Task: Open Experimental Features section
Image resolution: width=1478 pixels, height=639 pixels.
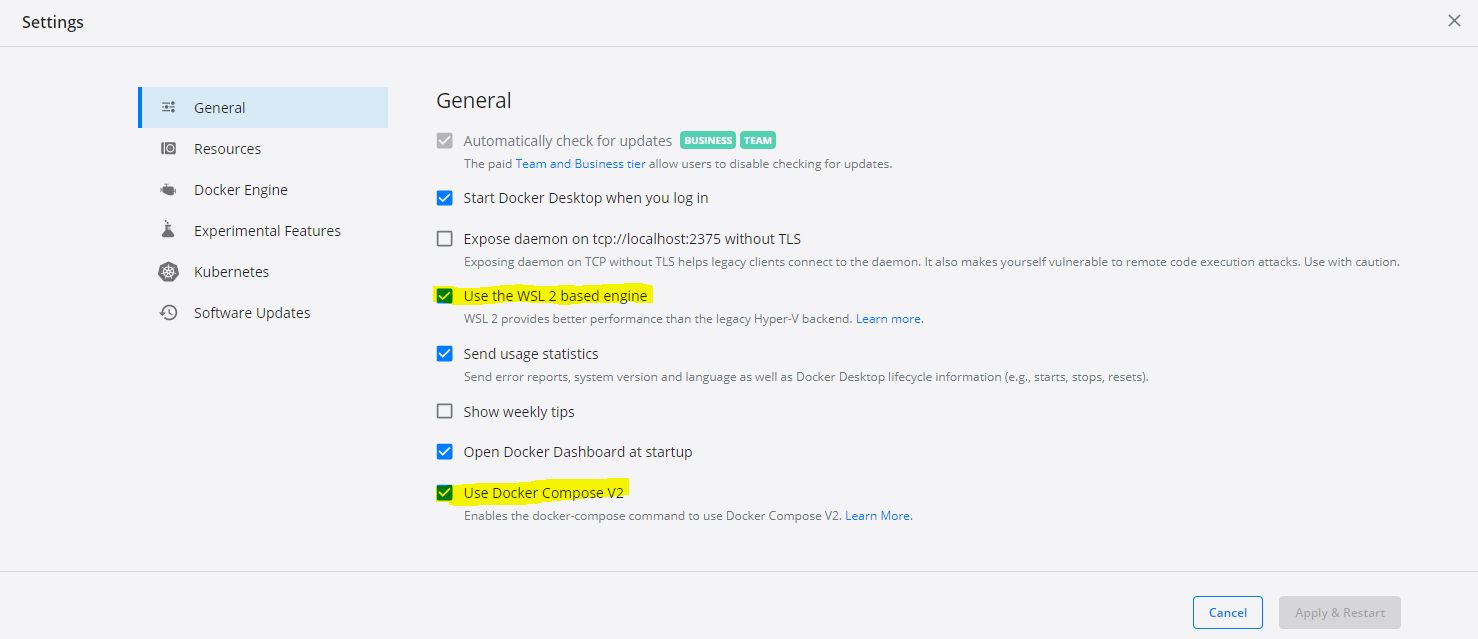Action: coord(263,230)
